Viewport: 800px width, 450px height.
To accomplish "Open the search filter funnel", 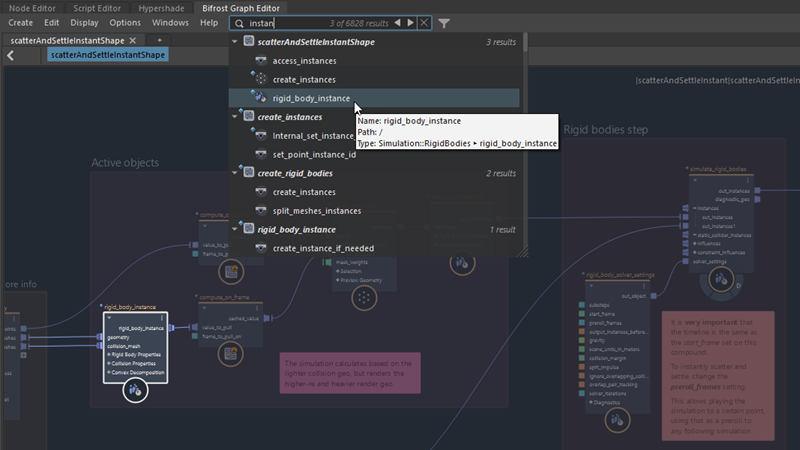I will pyautogui.click(x=444, y=23).
